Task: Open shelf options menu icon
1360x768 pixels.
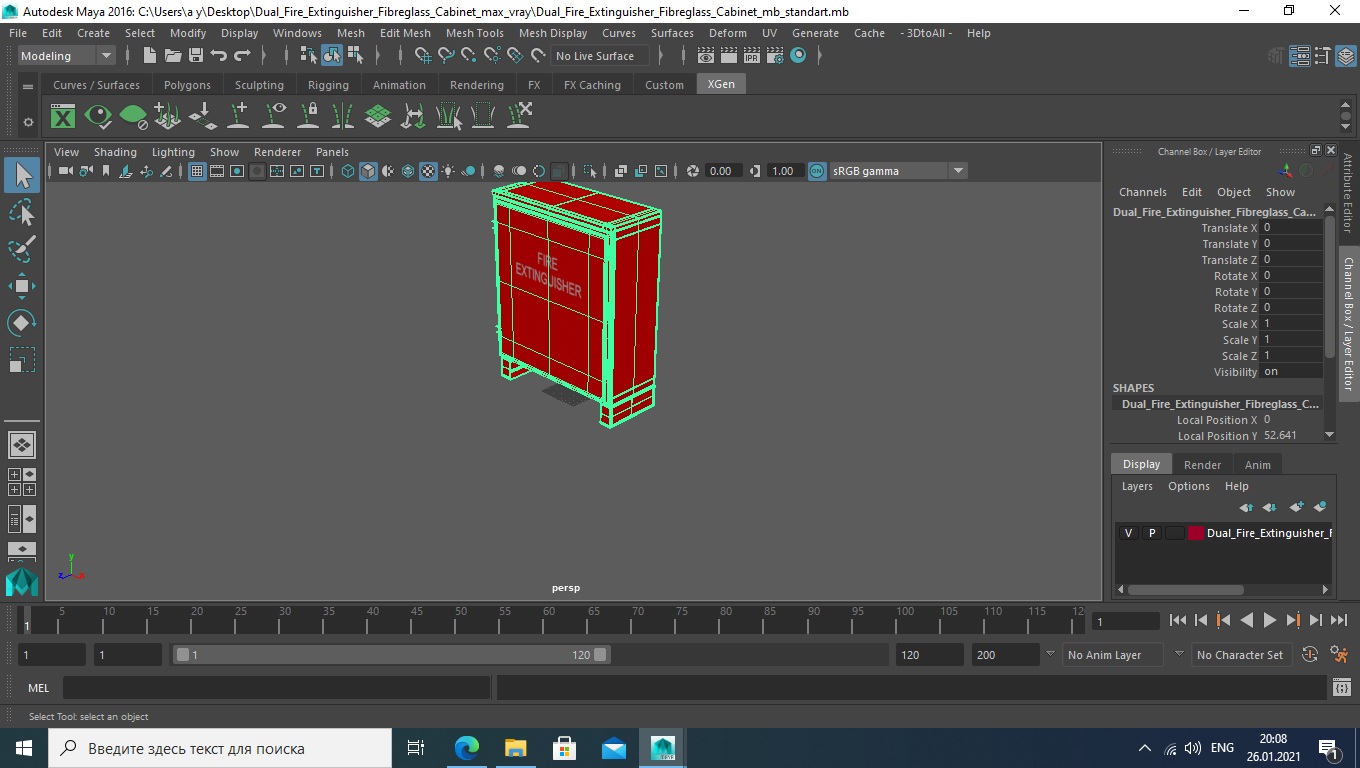Action: pyautogui.click(x=28, y=122)
